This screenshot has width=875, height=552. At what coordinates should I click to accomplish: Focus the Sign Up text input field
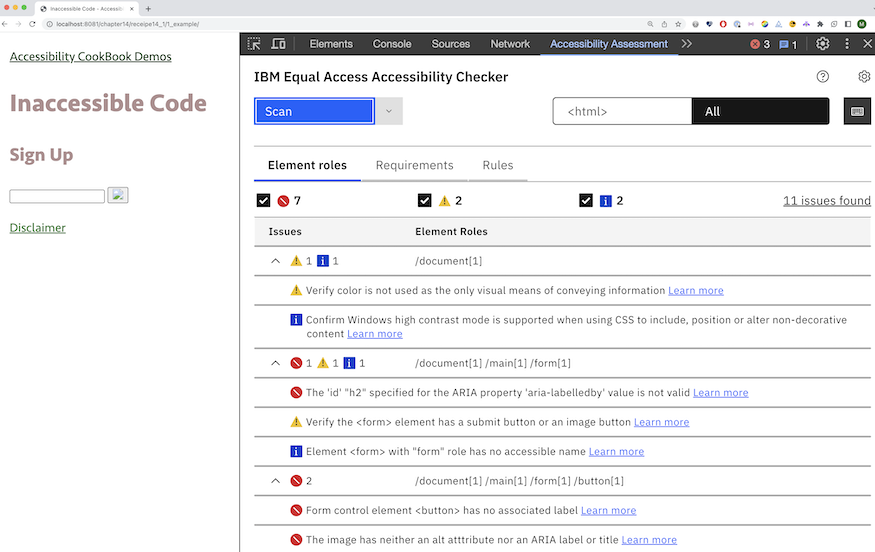click(x=57, y=196)
